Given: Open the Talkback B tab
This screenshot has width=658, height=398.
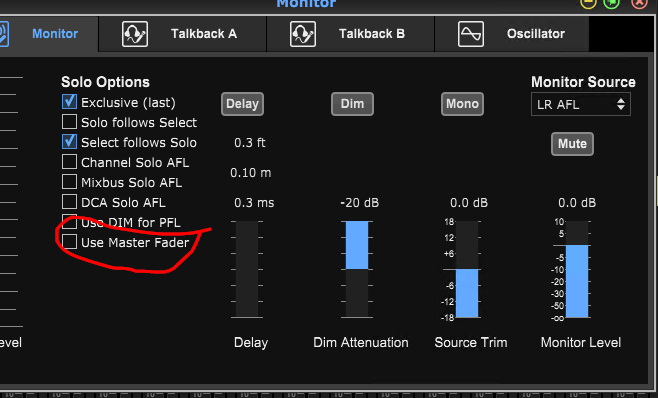Looking at the screenshot, I should pyautogui.click(x=350, y=34).
